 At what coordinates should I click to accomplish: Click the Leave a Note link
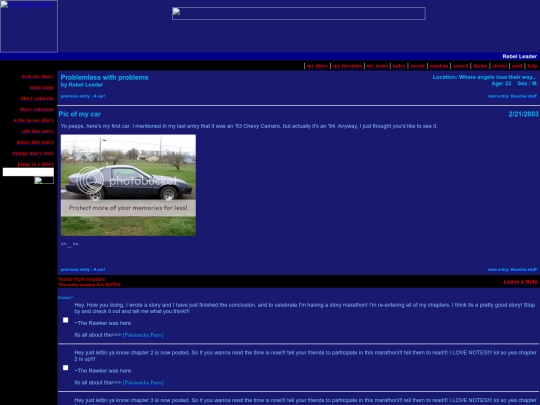[x=520, y=282]
